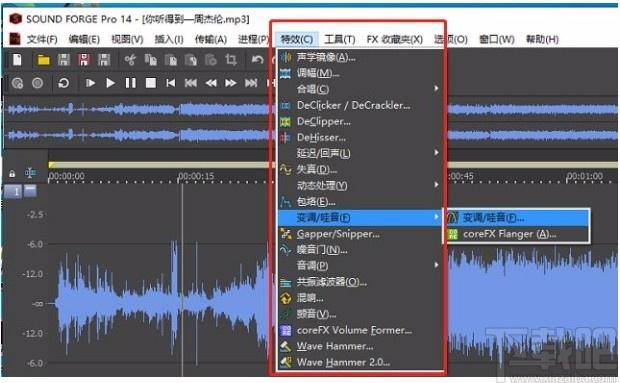Viewport: 620px width, 383px height.
Task: Select Wave Hammer... entry
Action: 360,346
